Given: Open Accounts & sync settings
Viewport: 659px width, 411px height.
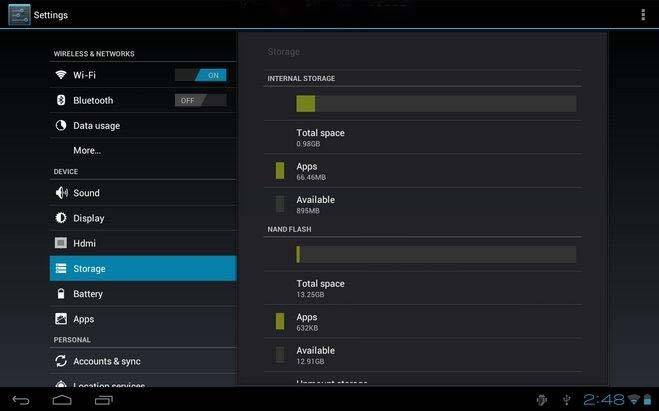Looking at the screenshot, I should tap(143, 361).
